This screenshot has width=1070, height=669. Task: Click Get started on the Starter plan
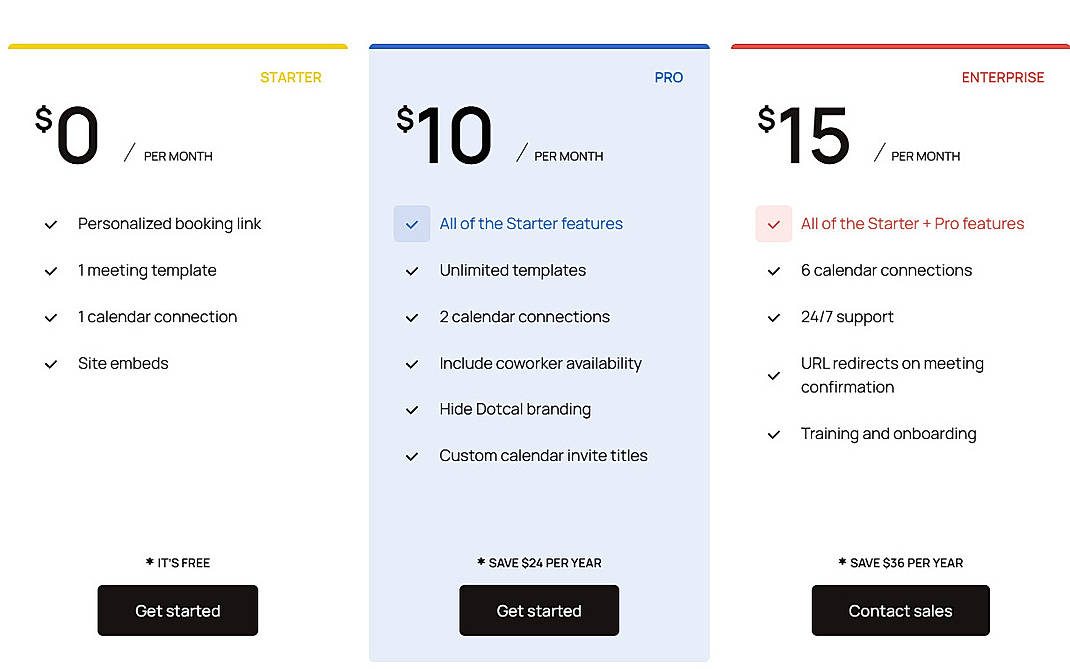point(177,610)
